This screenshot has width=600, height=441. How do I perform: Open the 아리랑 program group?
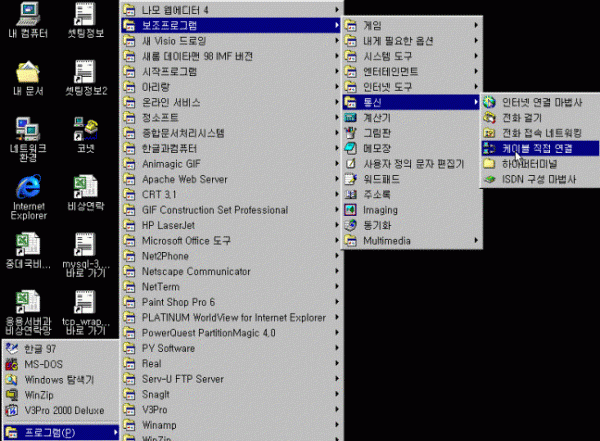231,87
